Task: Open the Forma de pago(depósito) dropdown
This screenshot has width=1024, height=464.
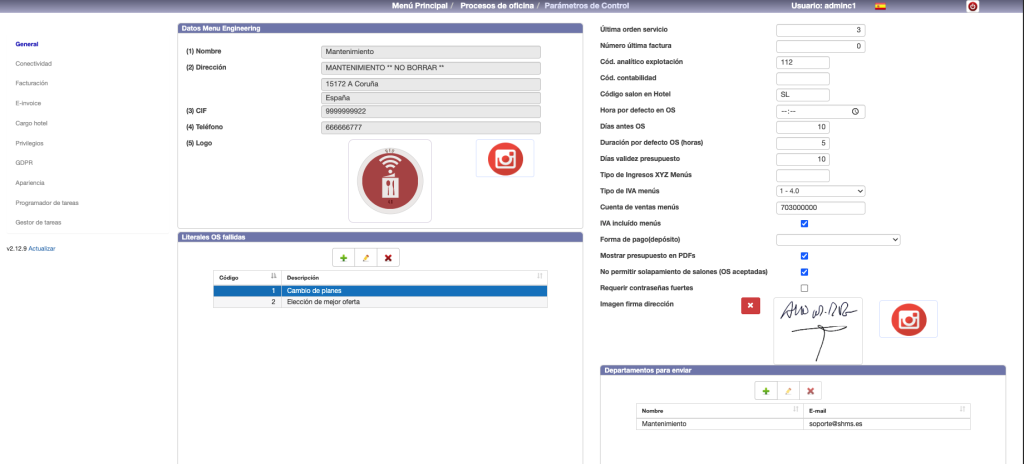Action: pyautogui.click(x=838, y=240)
